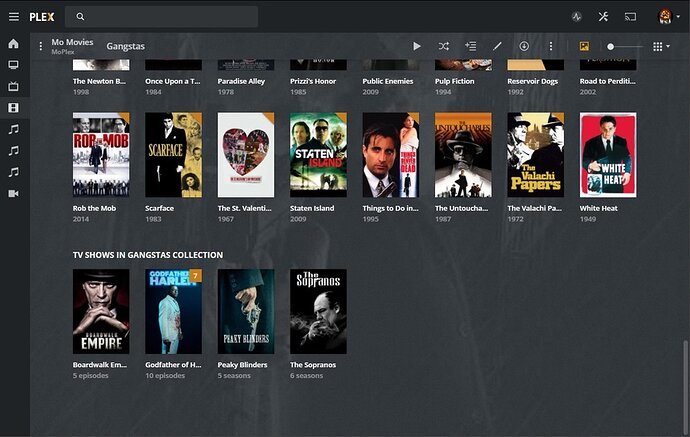Open more options beside Mo Movies

(x=40, y=46)
